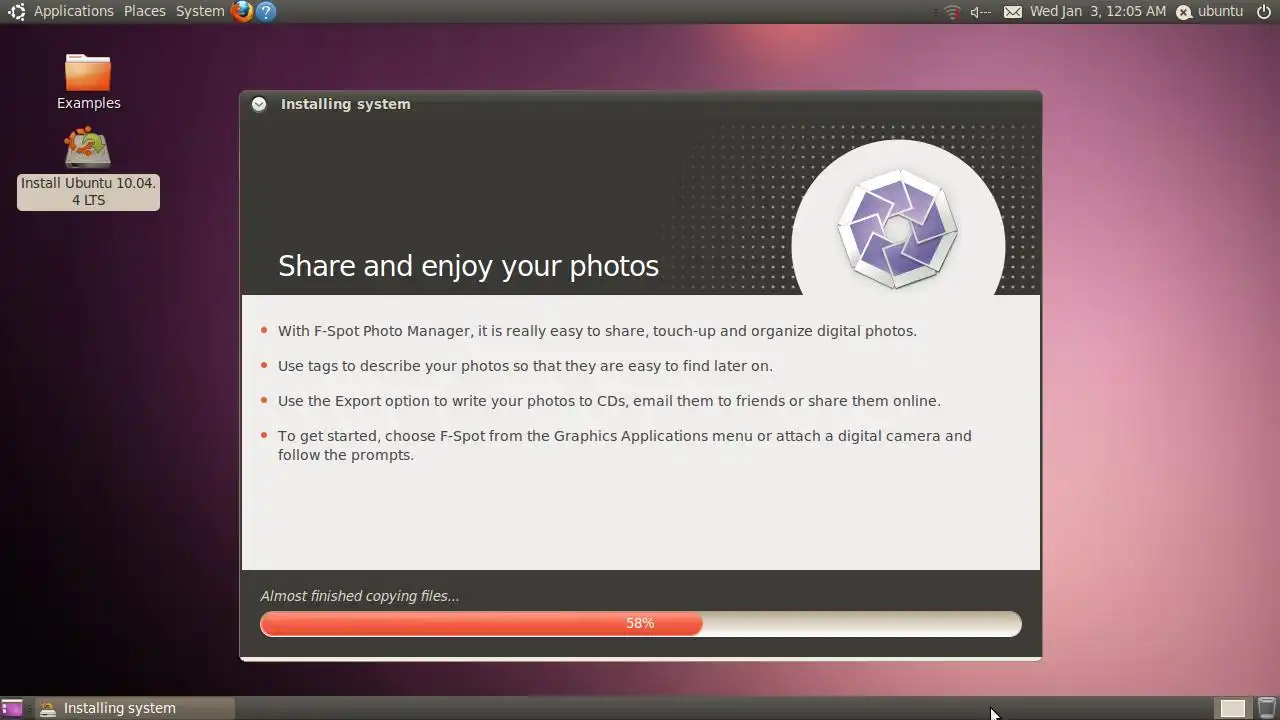Screen dimensions: 1280x720
Task: Click the bullet about F-Spot Photo Manager
Action: click(597, 331)
